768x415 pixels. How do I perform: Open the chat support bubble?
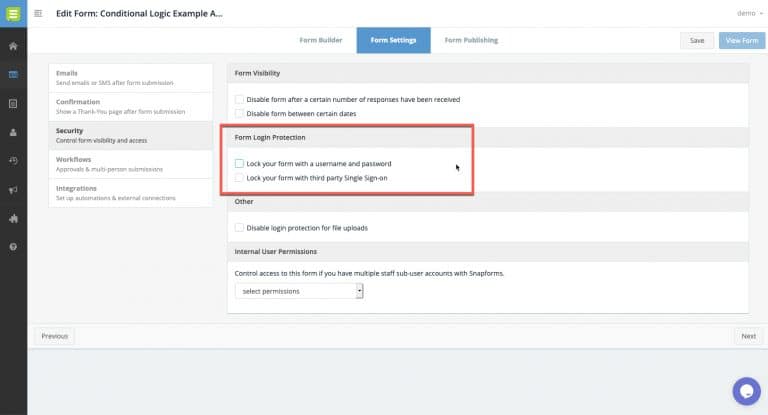coord(746,391)
